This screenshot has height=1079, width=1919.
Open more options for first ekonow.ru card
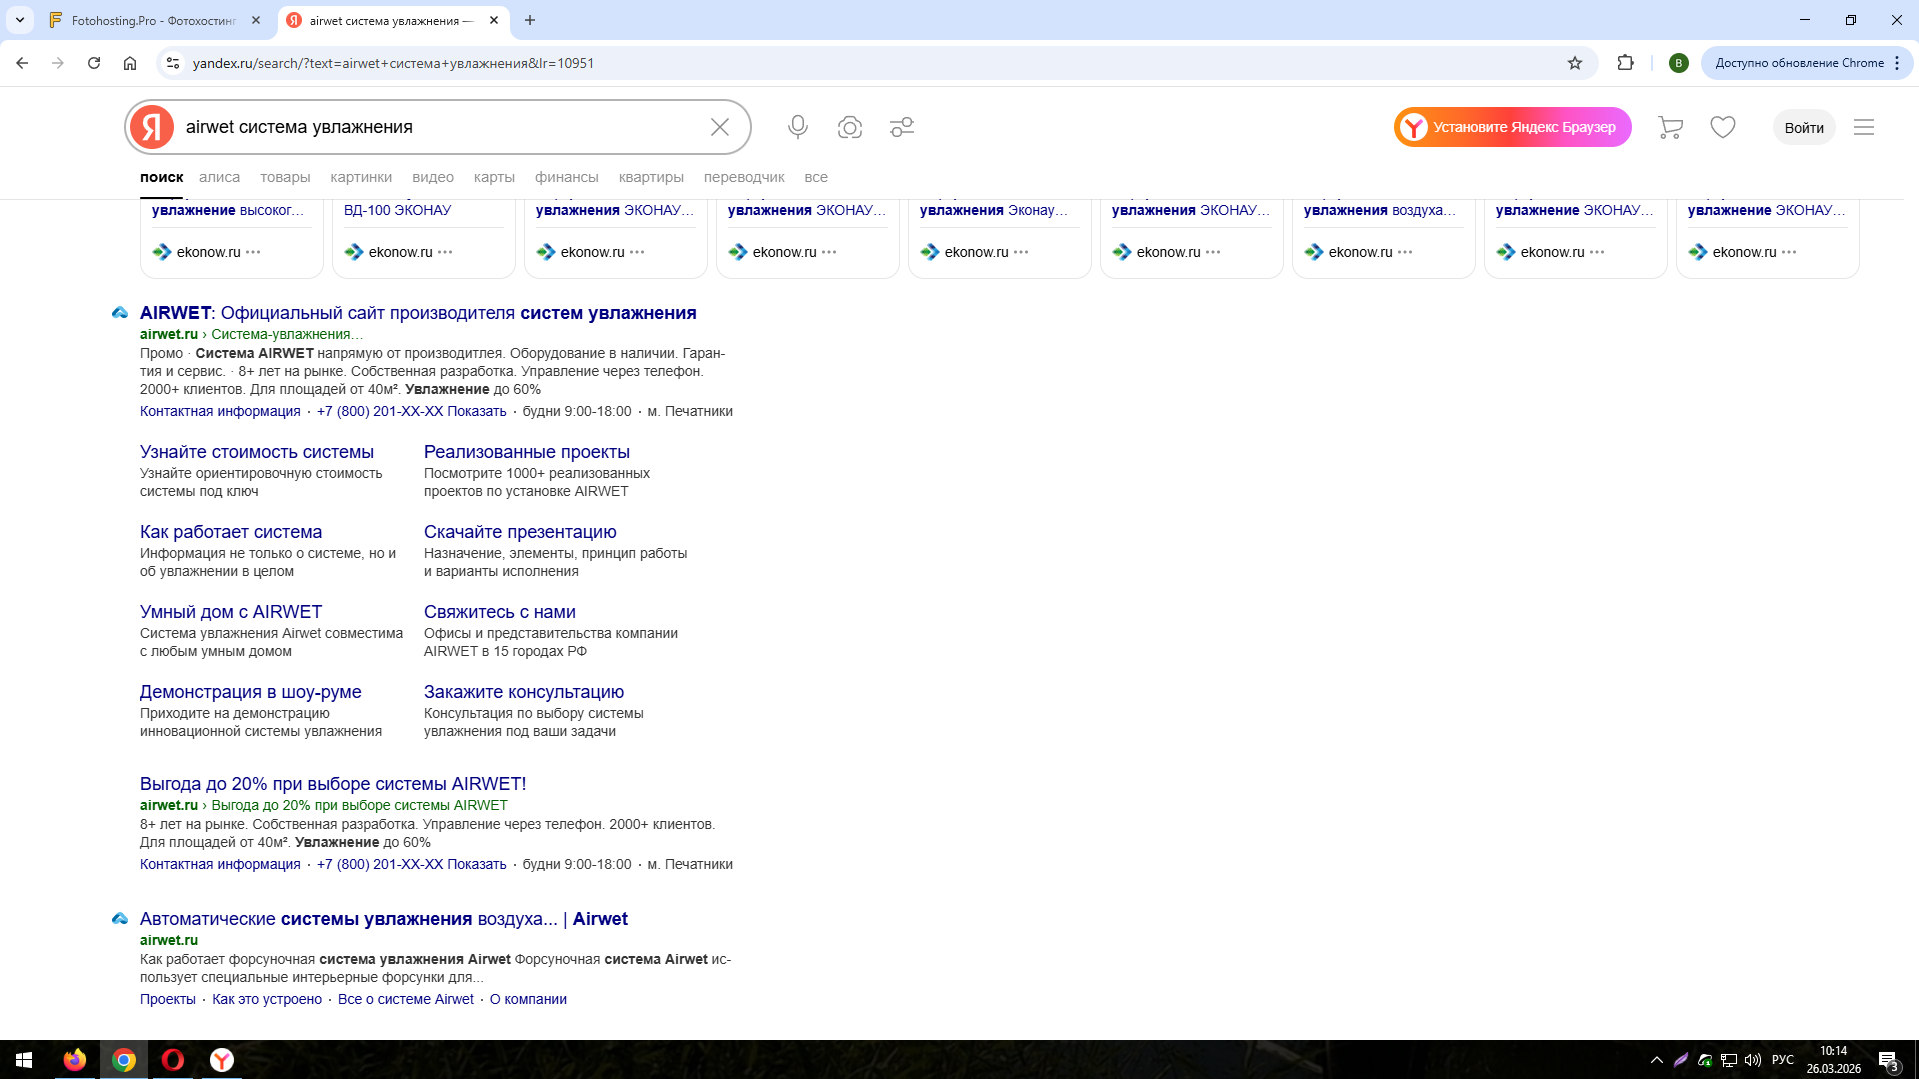[x=253, y=252]
